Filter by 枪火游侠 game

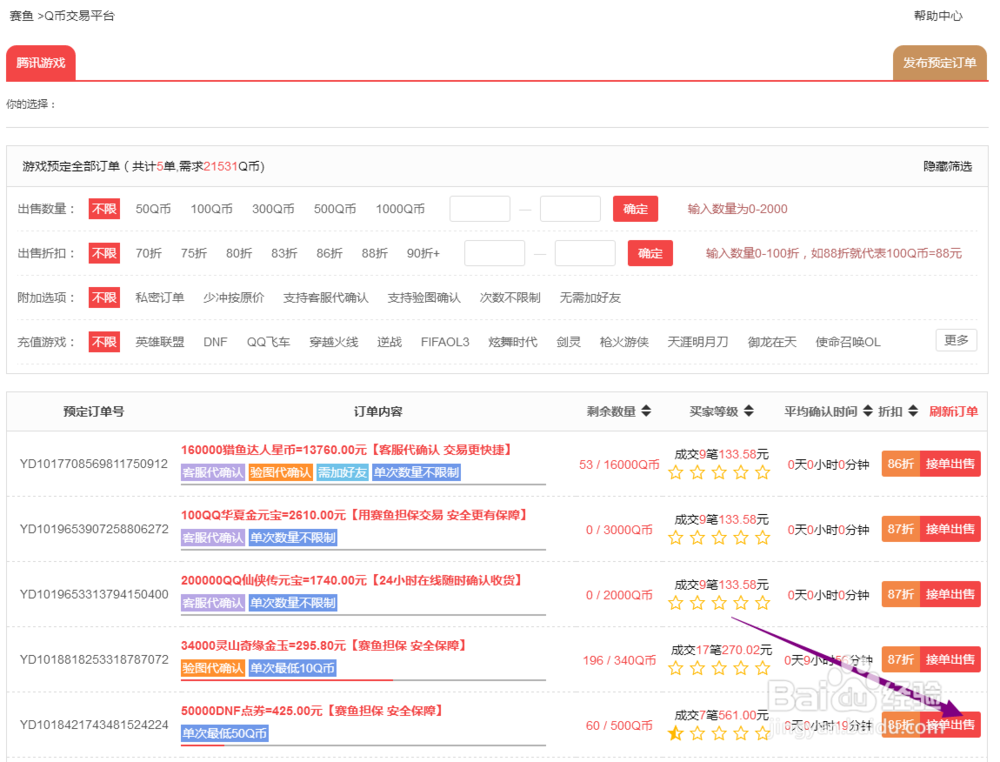click(624, 342)
